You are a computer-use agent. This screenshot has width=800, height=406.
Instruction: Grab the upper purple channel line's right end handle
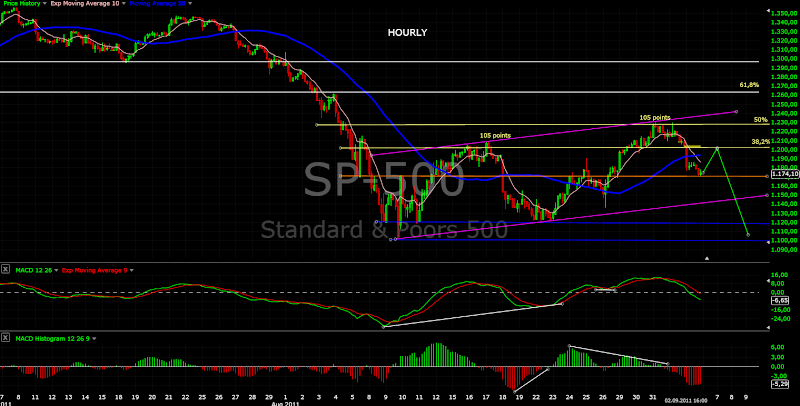tap(736, 111)
